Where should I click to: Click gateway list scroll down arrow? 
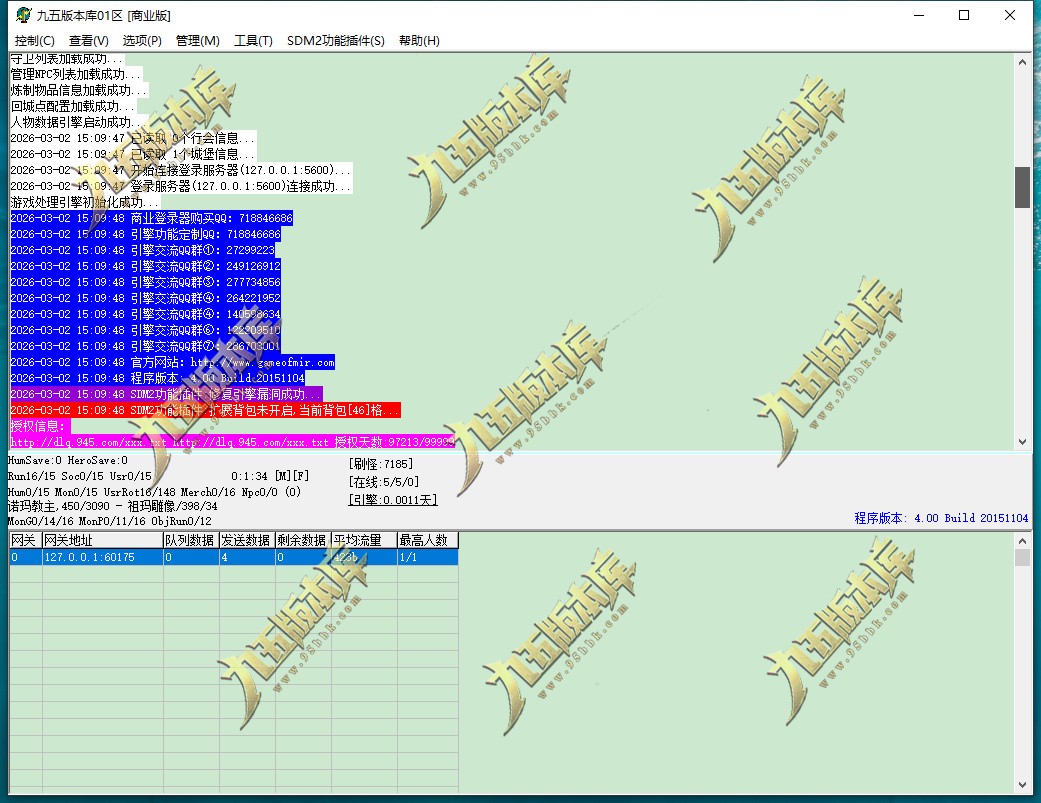(x=1022, y=785)
